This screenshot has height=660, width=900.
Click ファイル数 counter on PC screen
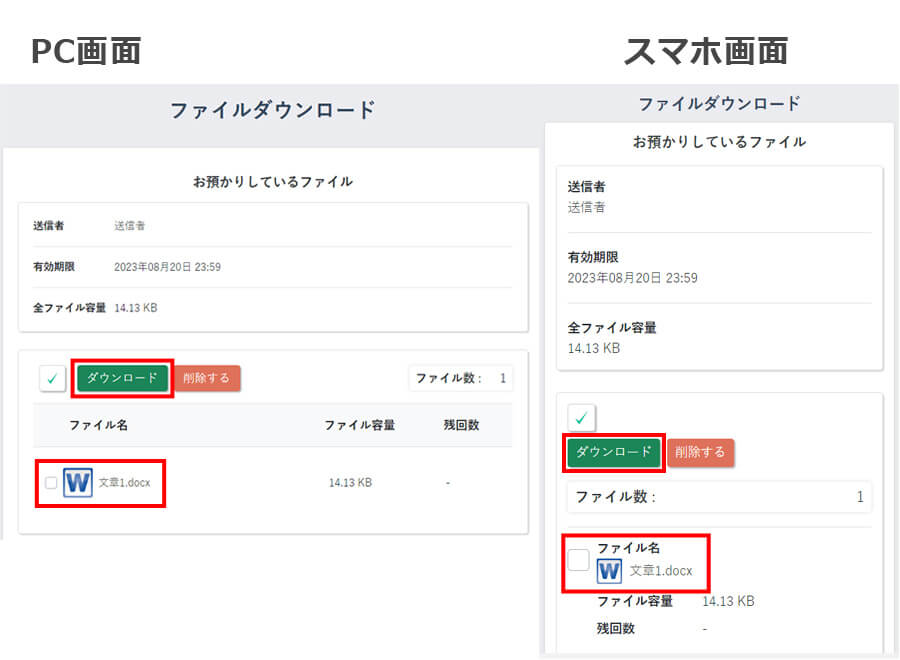pos(461,378)
